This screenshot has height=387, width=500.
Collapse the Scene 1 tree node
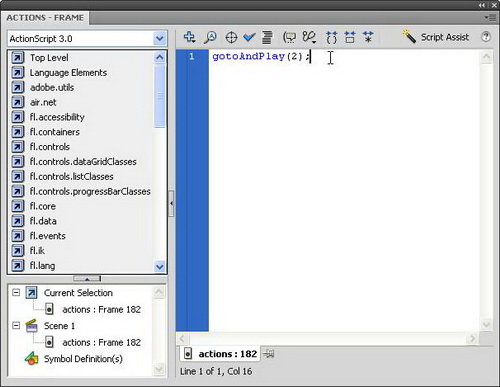tap(16, 325)
